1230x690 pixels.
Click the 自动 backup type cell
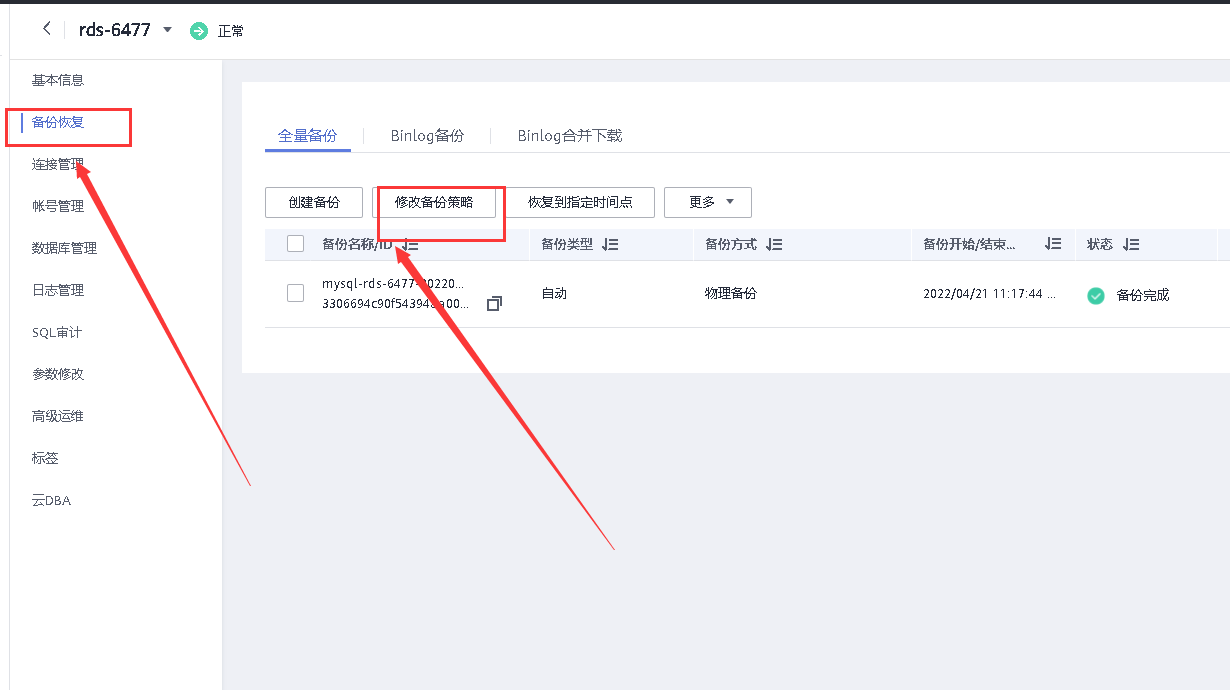[554, 294]
